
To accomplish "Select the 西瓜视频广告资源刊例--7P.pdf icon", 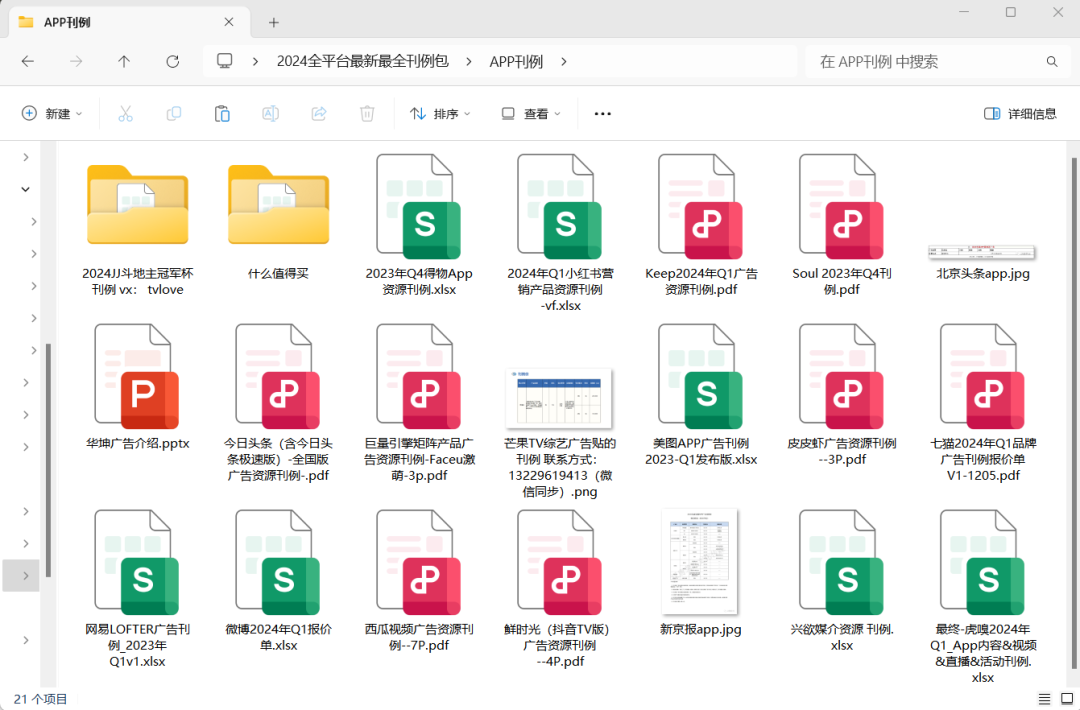I will tap(419, 563).
